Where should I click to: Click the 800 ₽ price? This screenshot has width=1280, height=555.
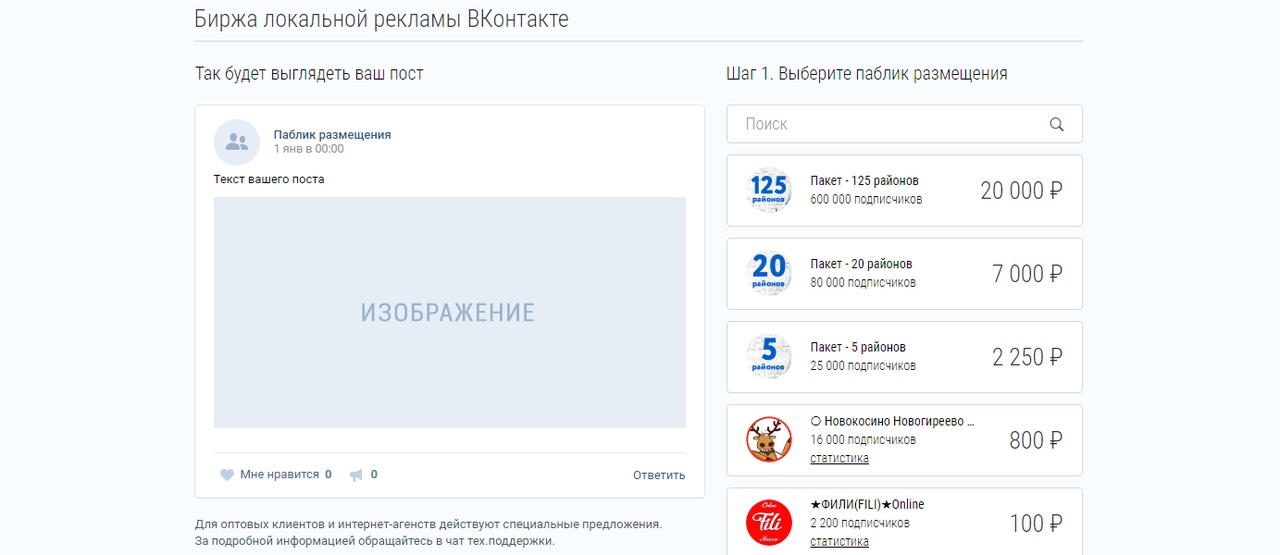tap(1036, 440)
